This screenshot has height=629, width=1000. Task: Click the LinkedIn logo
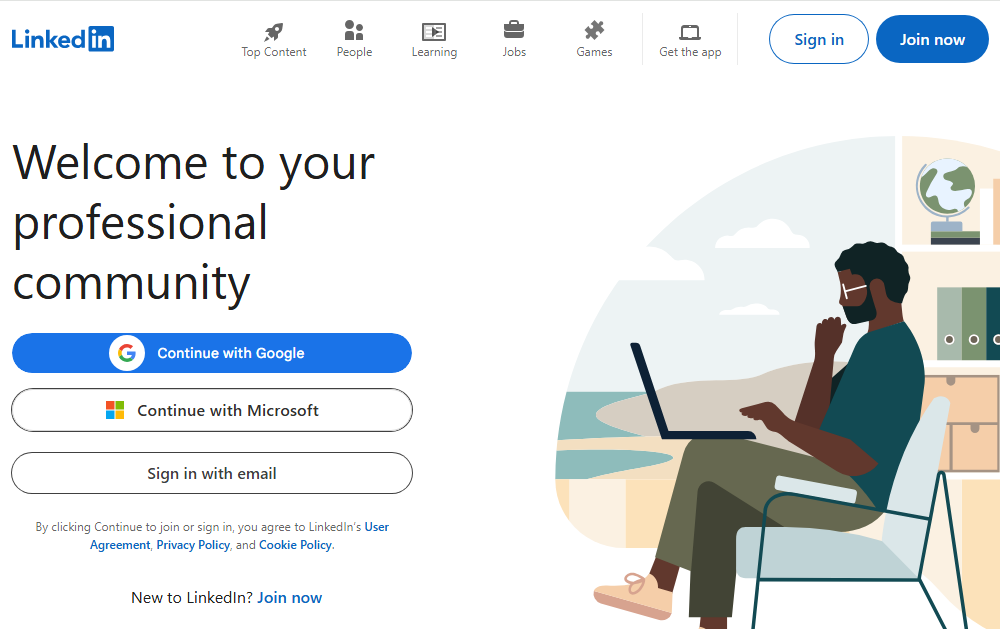click(x=62, y=39)
